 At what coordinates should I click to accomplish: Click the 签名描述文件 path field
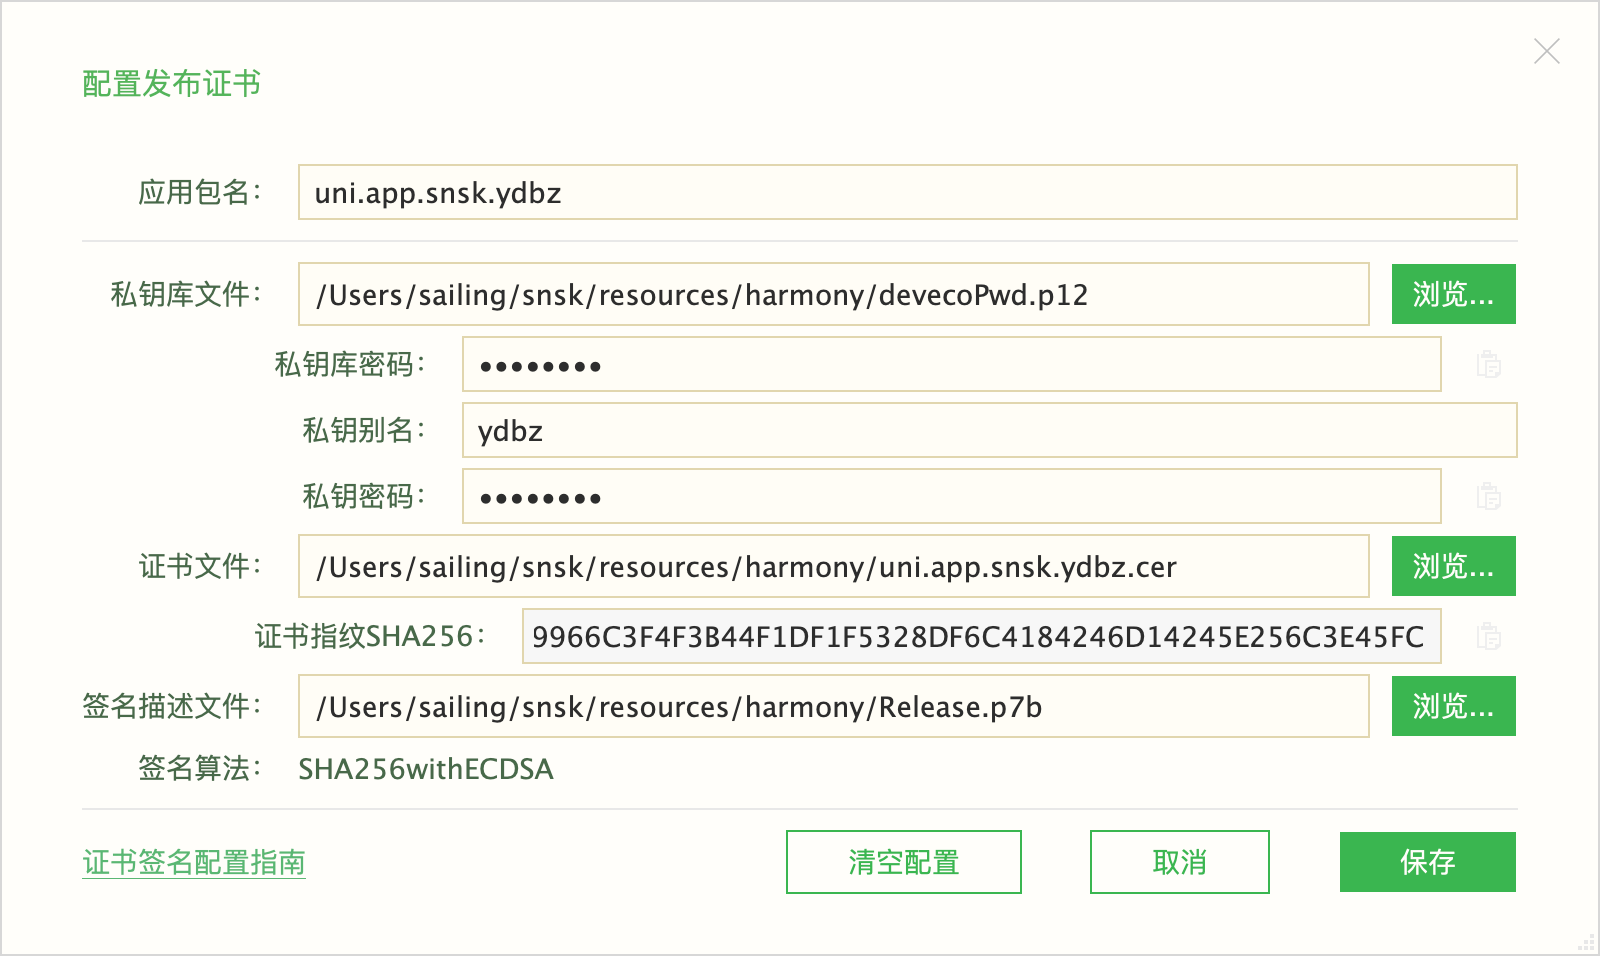[833, 706]
